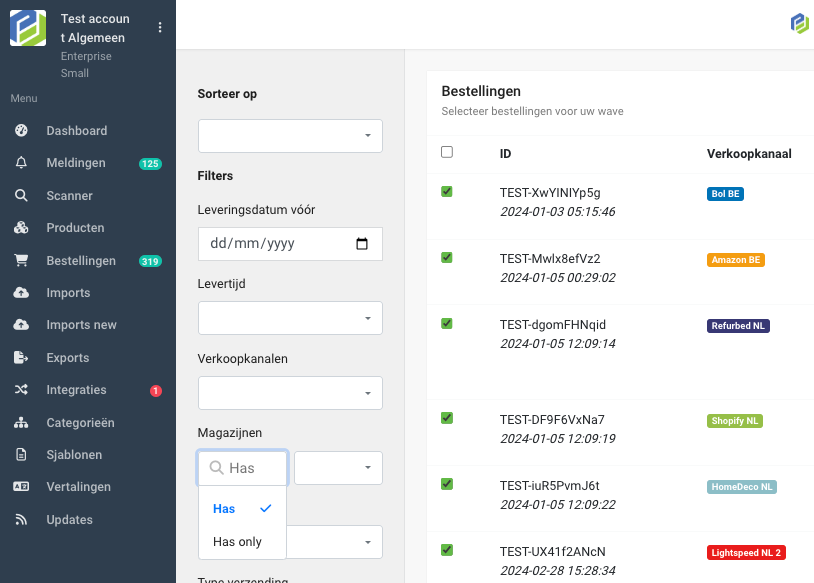Screen dimensions: 814x583
Task: Click the Dashboard gauge icon in sidebar
Action: [x=21, y=131]
